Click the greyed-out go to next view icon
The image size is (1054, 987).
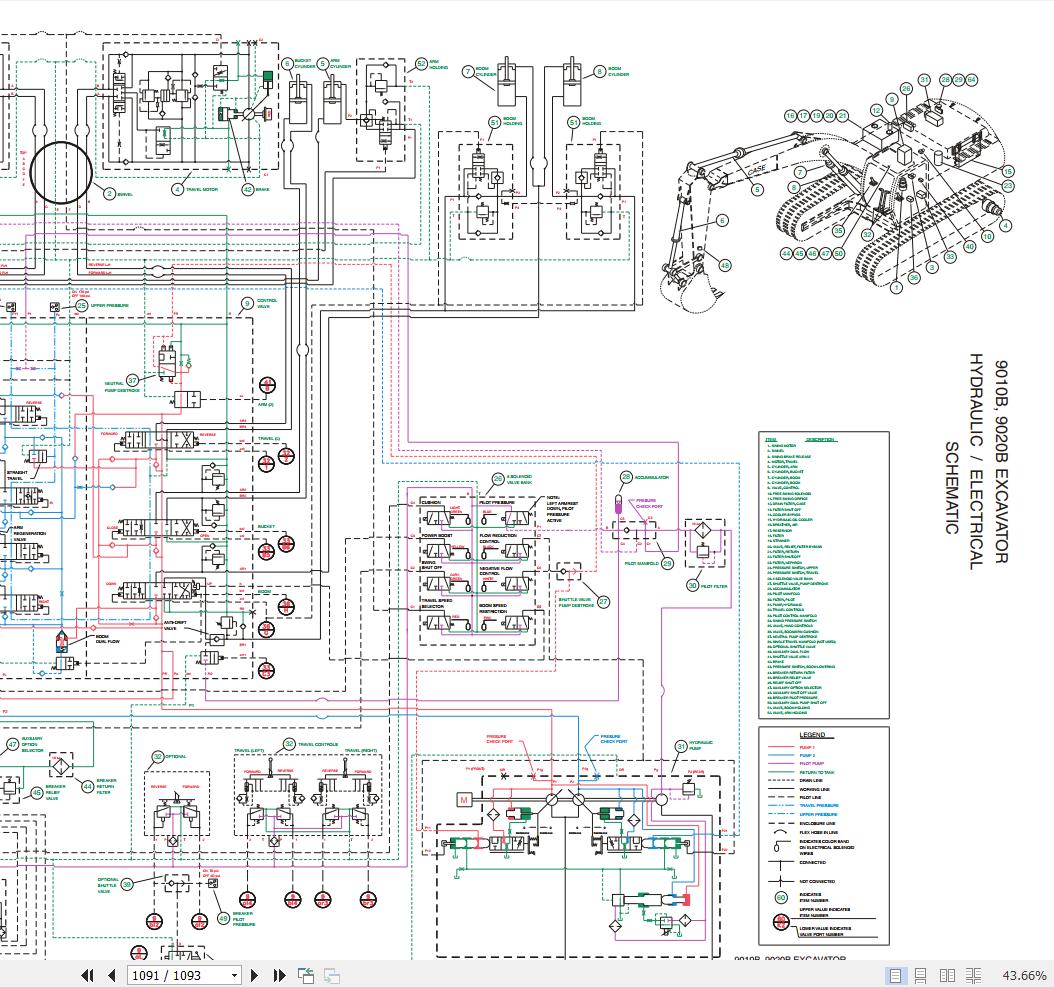331,976
